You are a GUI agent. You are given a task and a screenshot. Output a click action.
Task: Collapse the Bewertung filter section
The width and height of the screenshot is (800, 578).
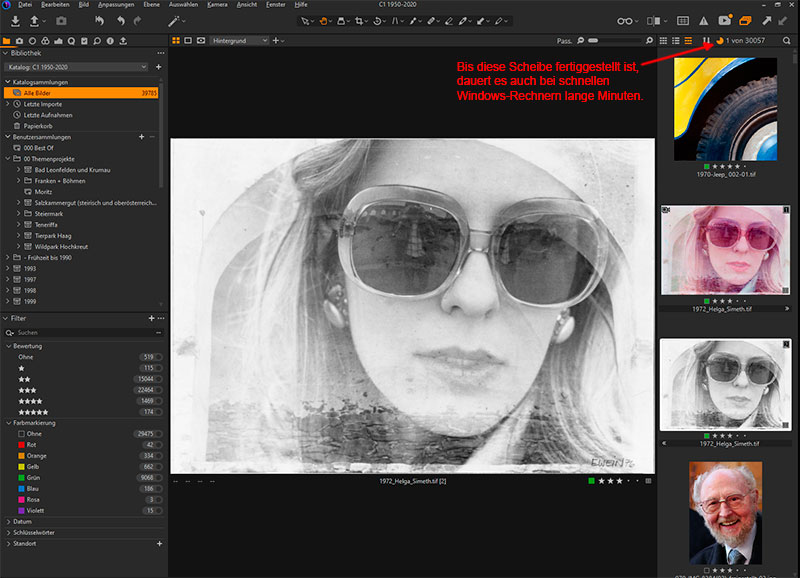(9, 346)
